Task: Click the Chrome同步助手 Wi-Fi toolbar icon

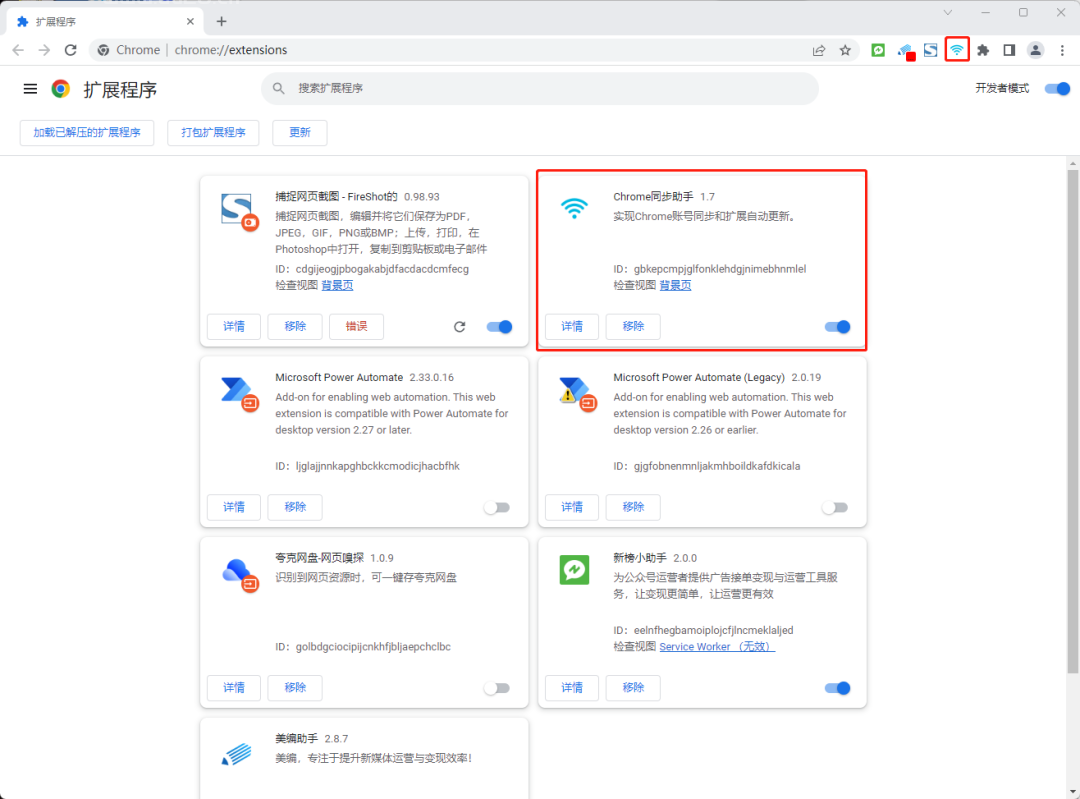Action: pos(957,50)
